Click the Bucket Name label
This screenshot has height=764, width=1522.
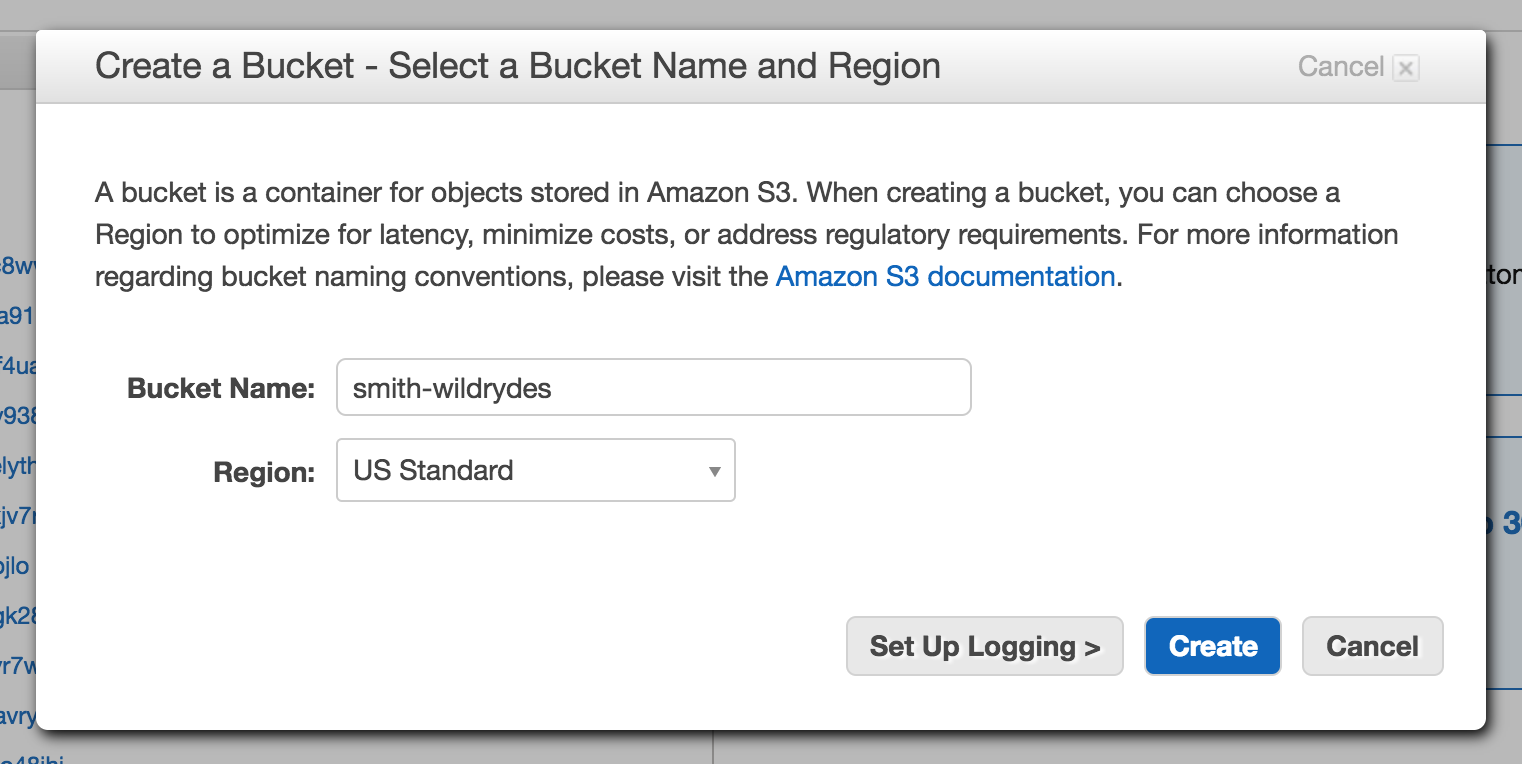[x=221, y=388]
